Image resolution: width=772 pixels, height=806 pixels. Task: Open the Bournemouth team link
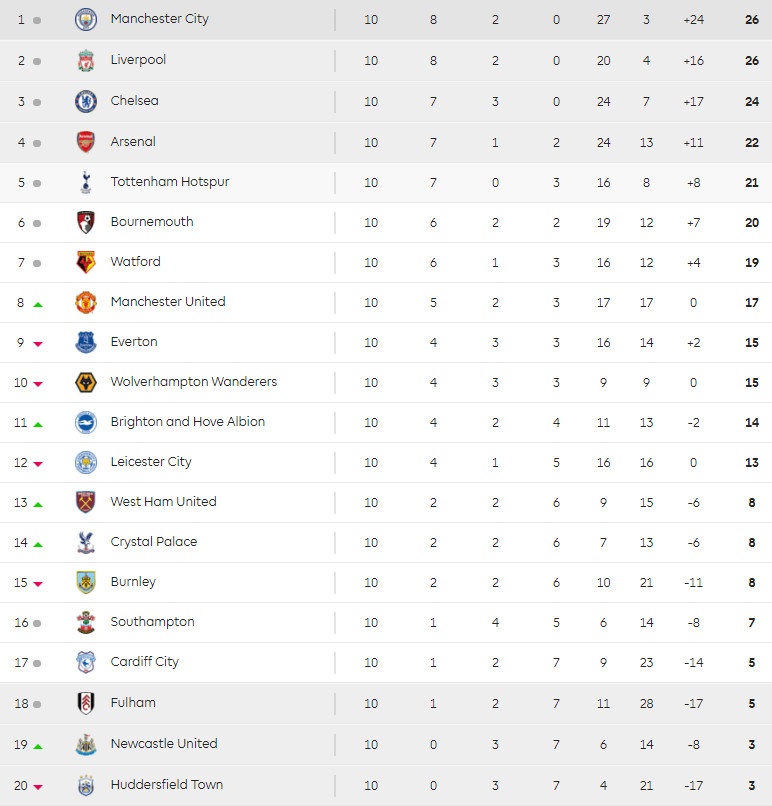point(152,222)
